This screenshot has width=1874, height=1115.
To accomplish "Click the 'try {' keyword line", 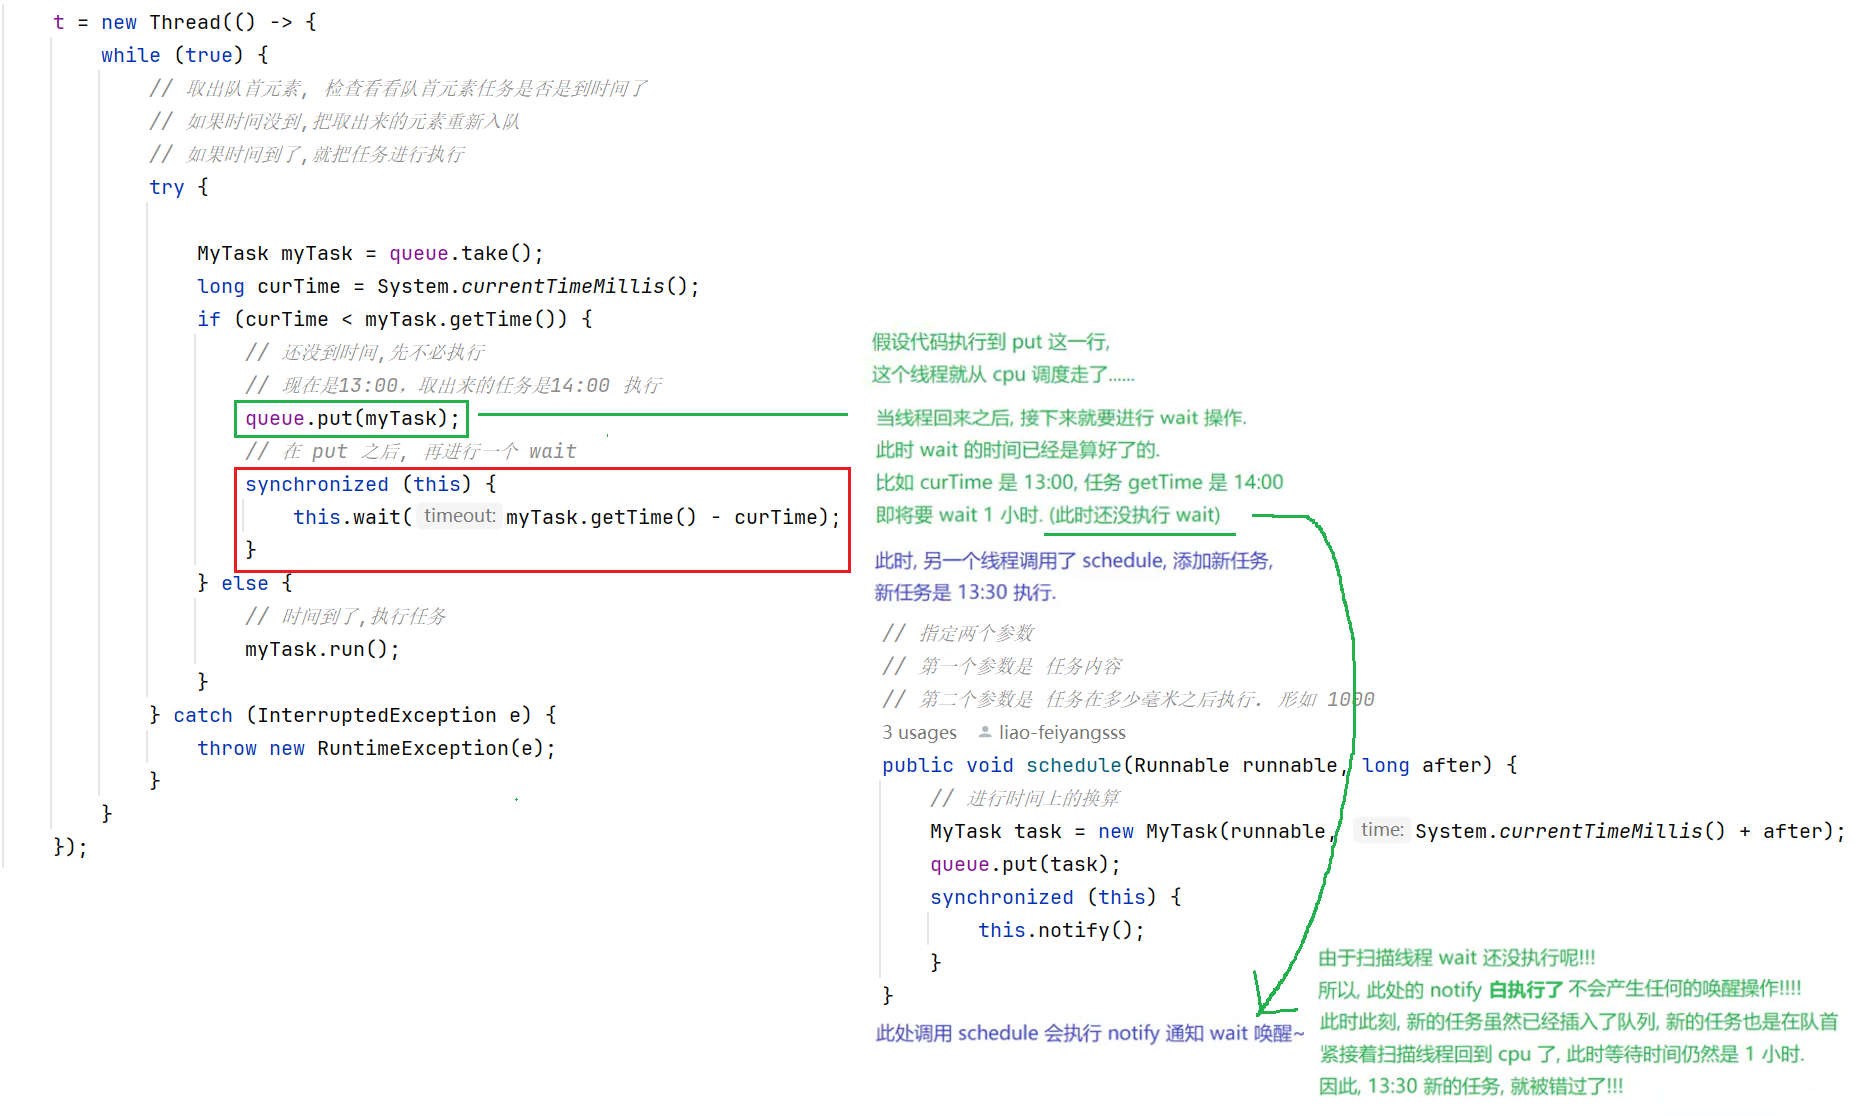I will (x=178, y=187).
